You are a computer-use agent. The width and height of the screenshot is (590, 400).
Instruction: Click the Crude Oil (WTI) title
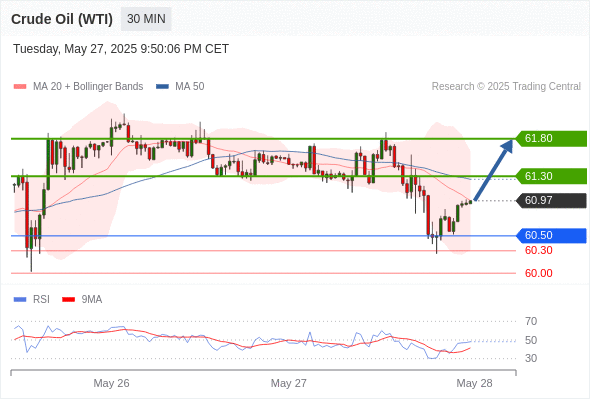62,19
